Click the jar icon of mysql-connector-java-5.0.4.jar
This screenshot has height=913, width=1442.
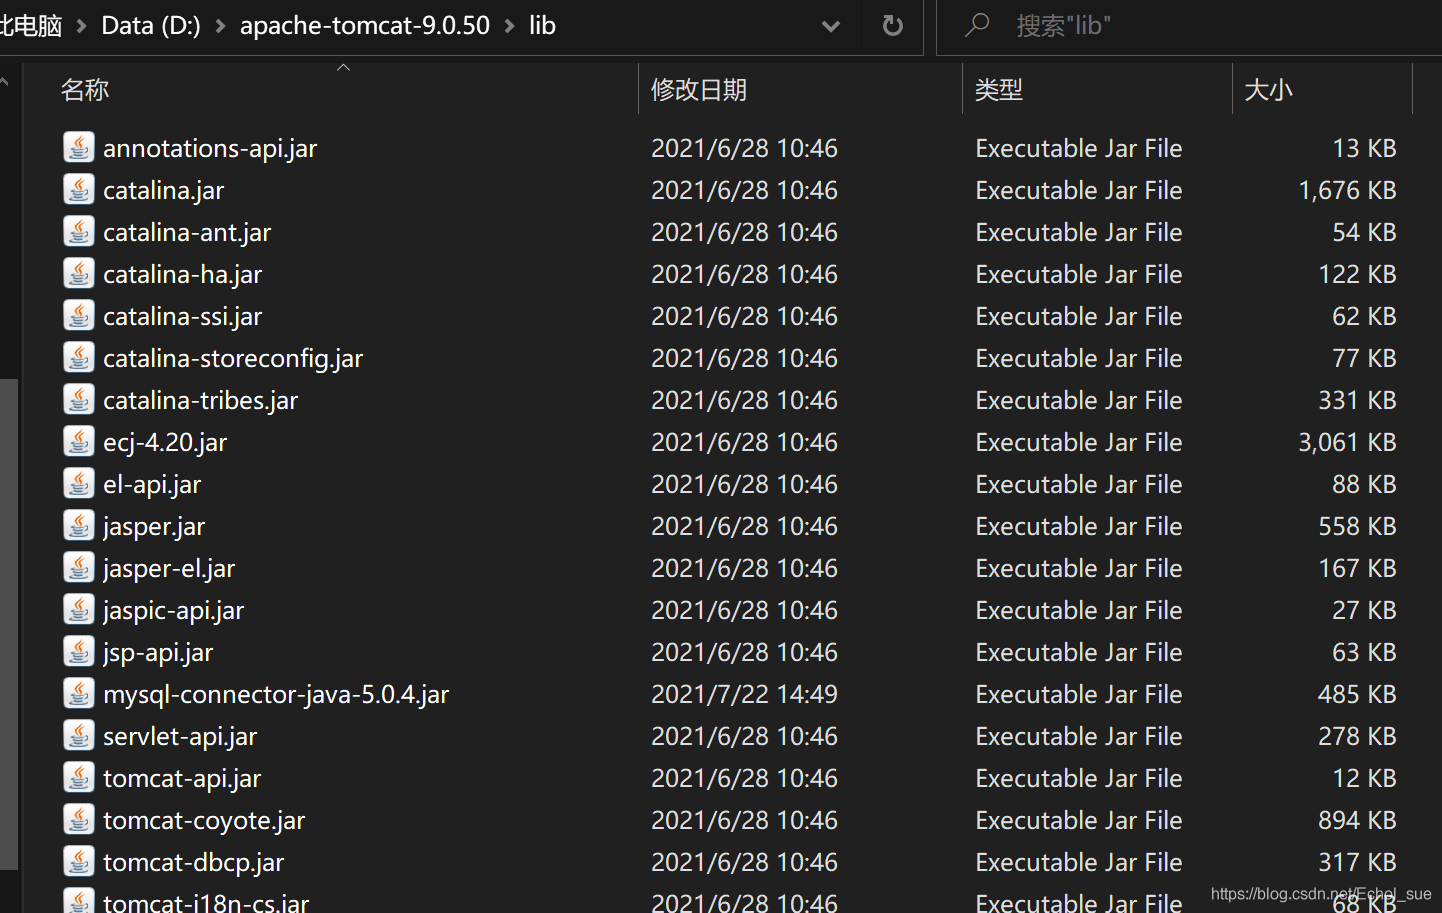pos(79,693)
